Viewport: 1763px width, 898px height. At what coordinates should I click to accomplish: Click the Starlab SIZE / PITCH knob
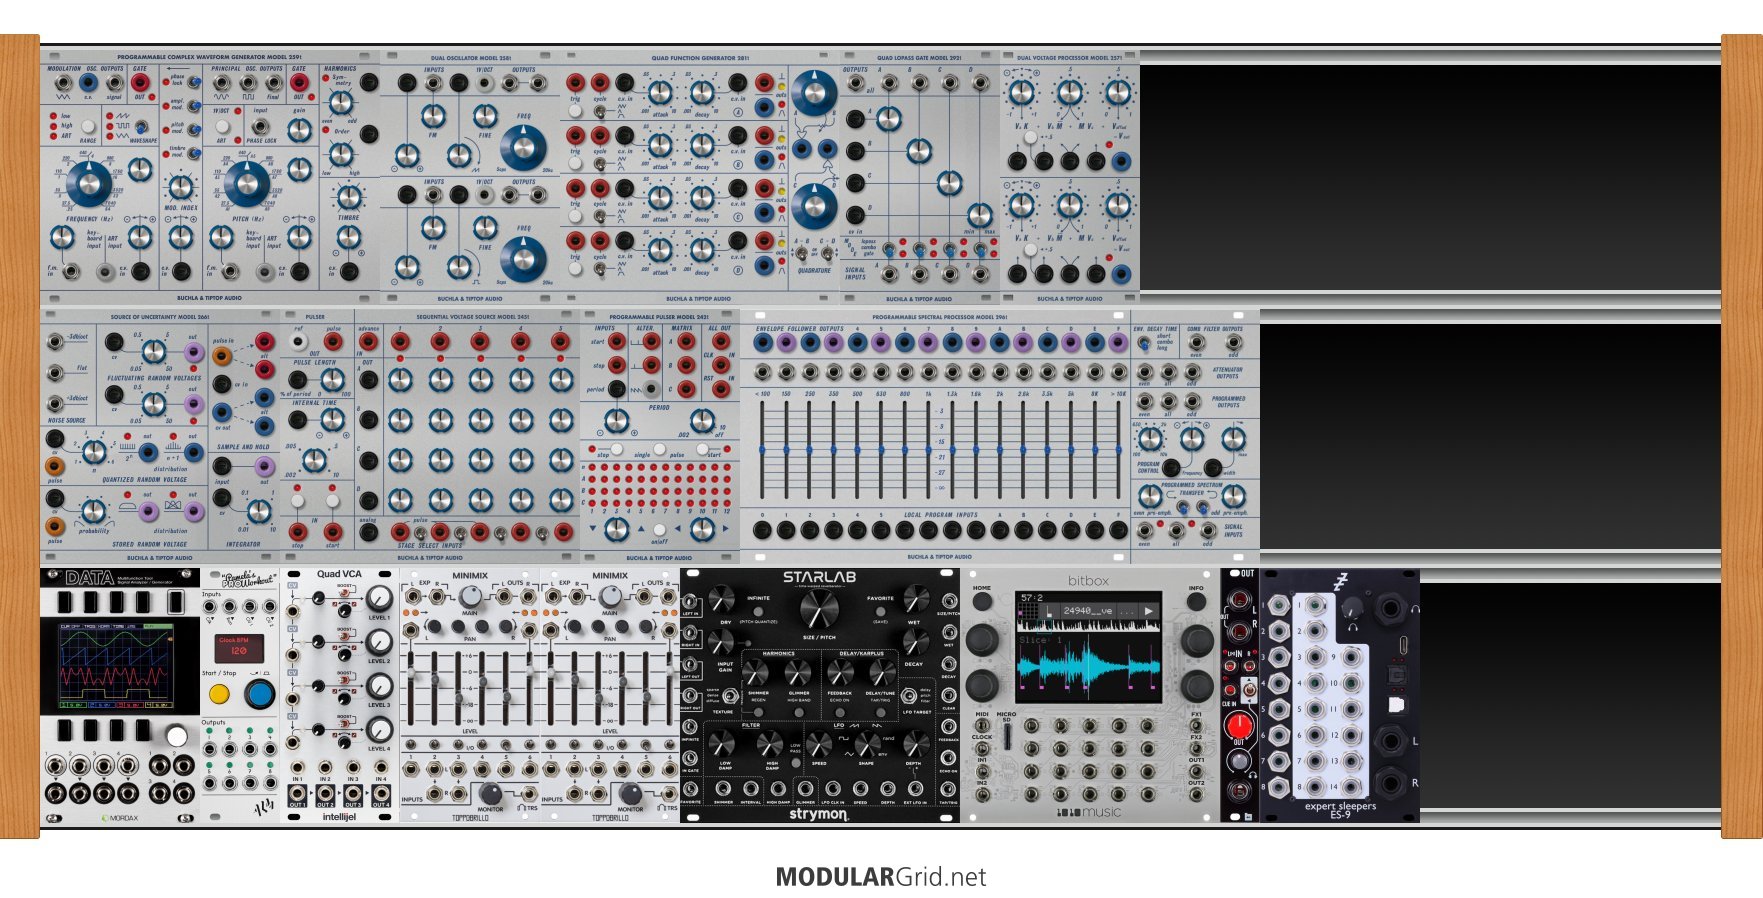(818, 609)
